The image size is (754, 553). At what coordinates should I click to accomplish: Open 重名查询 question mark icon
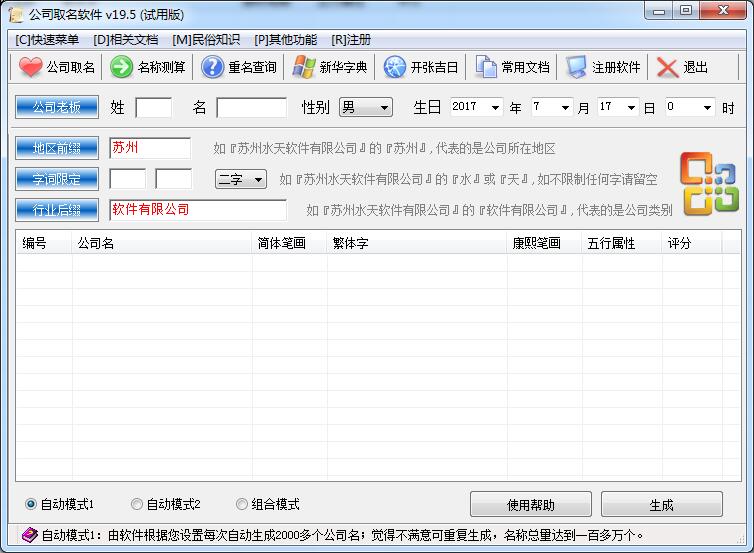[x=212, y=67]
